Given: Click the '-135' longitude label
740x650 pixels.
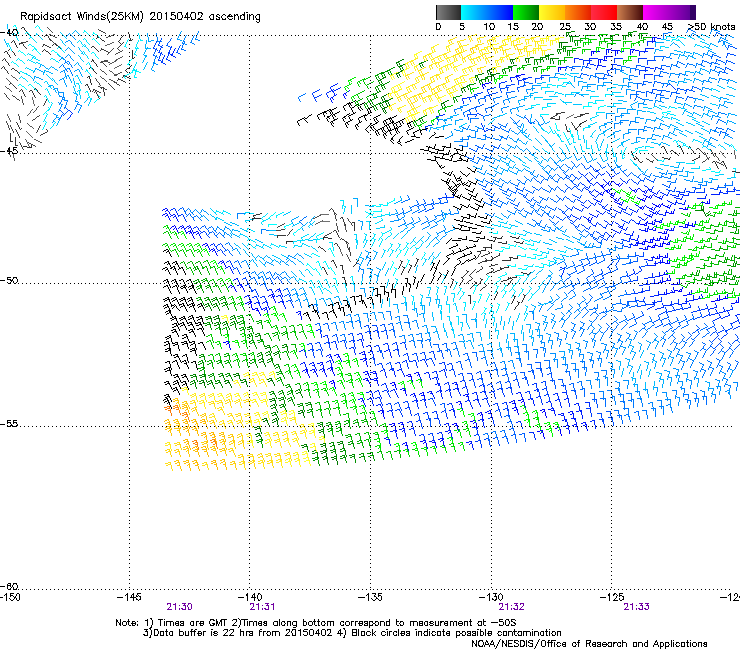Looking at the screenshot, I should tap(370, 597).
